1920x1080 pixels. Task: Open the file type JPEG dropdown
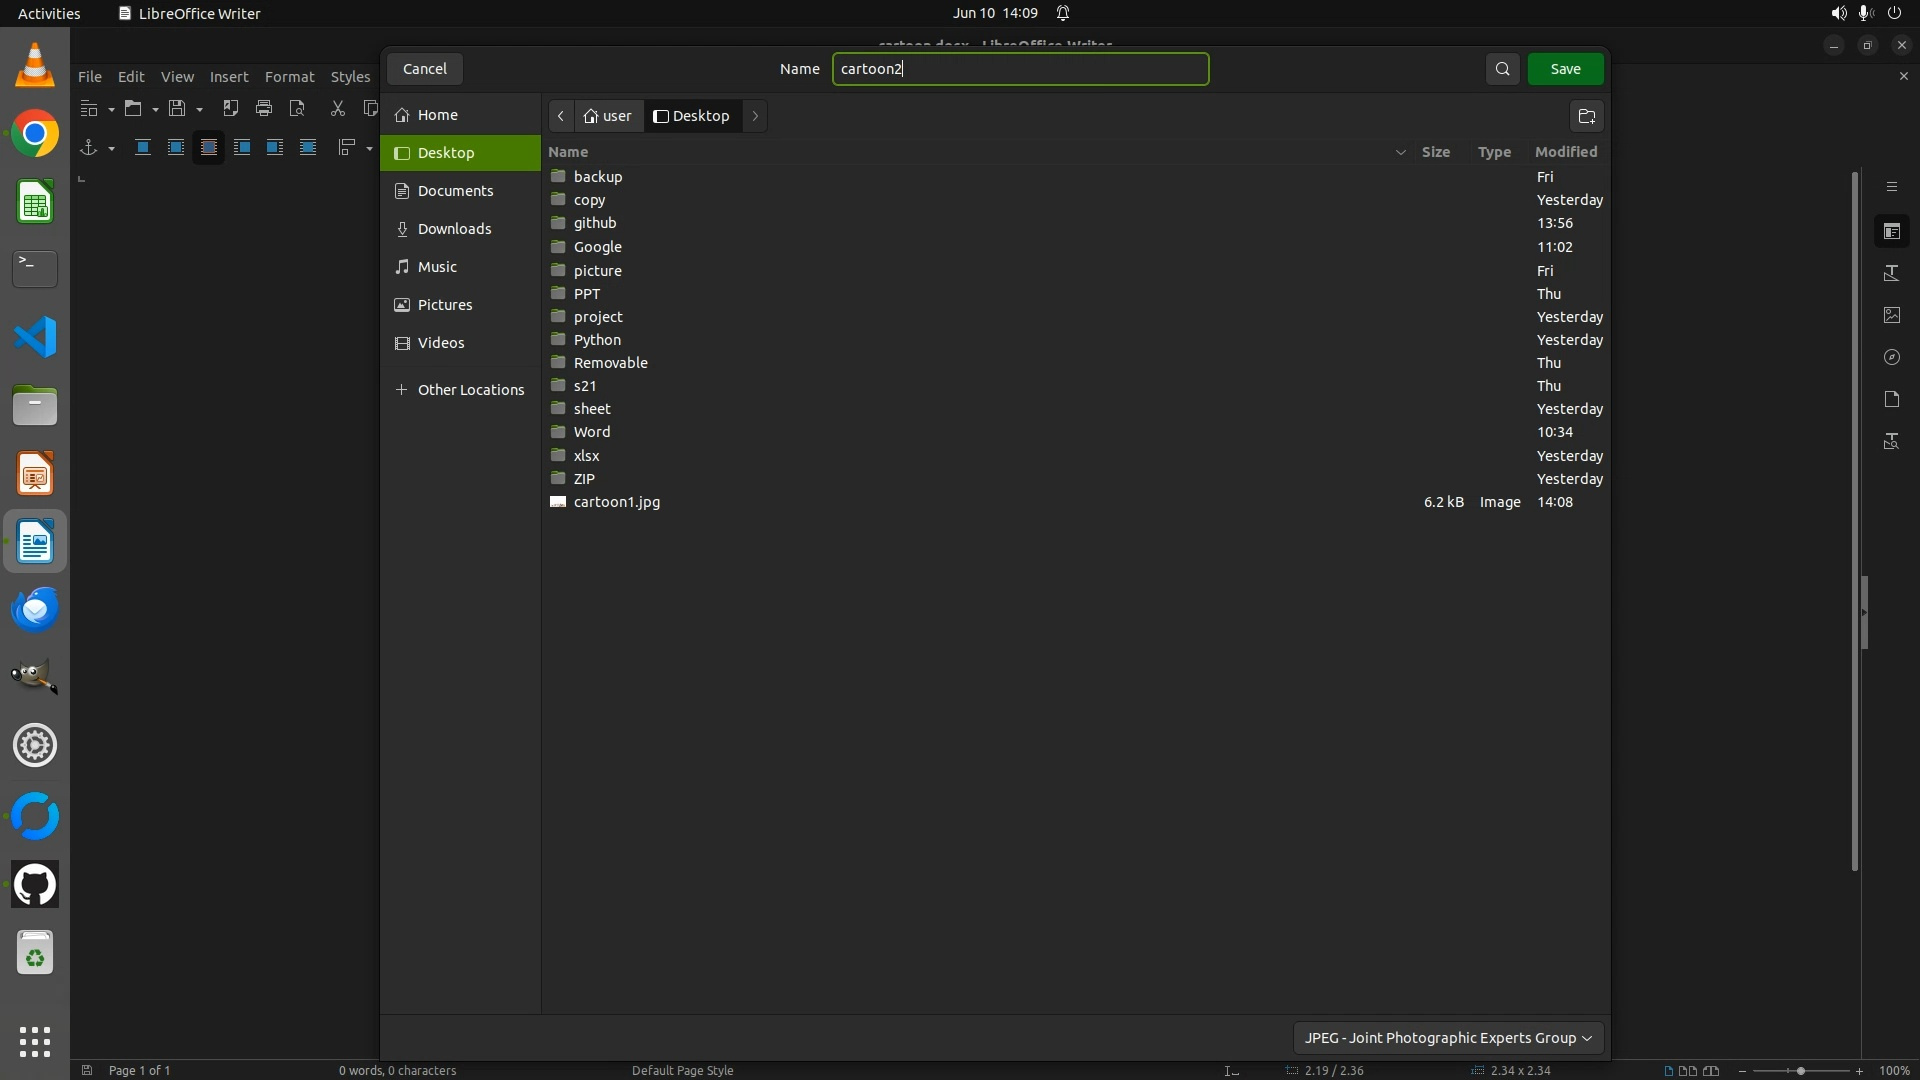click(1447, 1038)
